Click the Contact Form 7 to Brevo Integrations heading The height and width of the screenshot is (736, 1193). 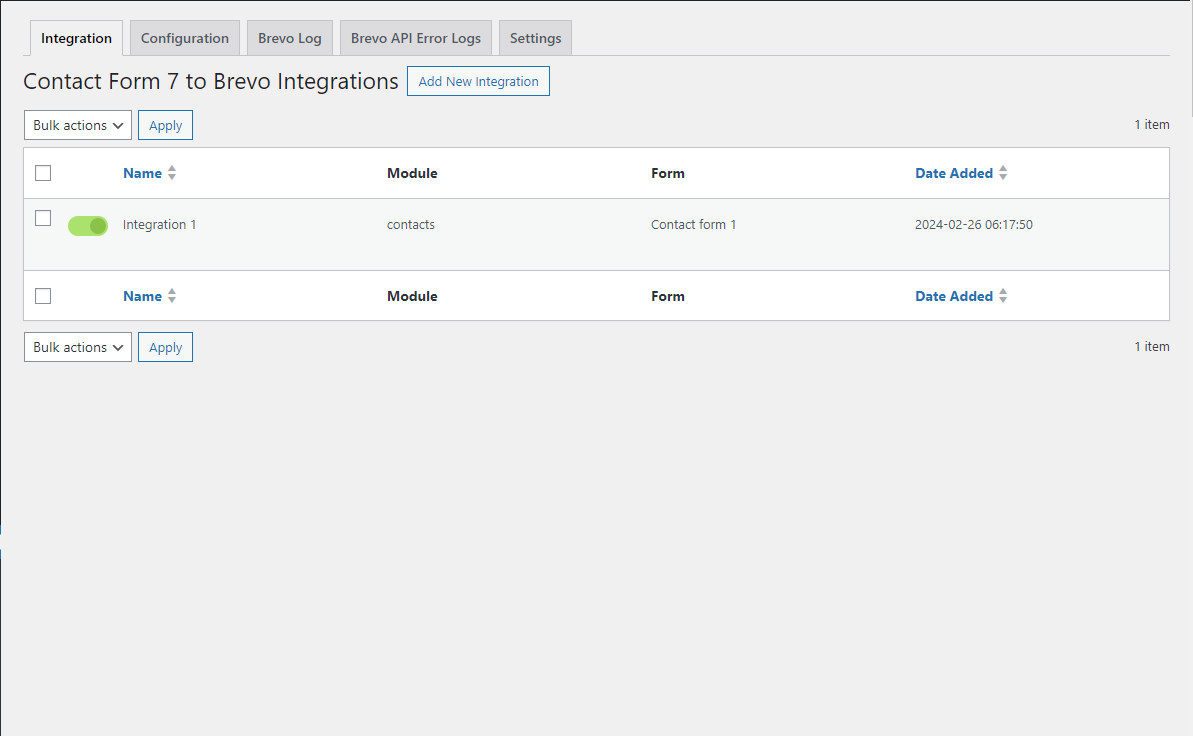pyautogui.click(x=211, y=81)
